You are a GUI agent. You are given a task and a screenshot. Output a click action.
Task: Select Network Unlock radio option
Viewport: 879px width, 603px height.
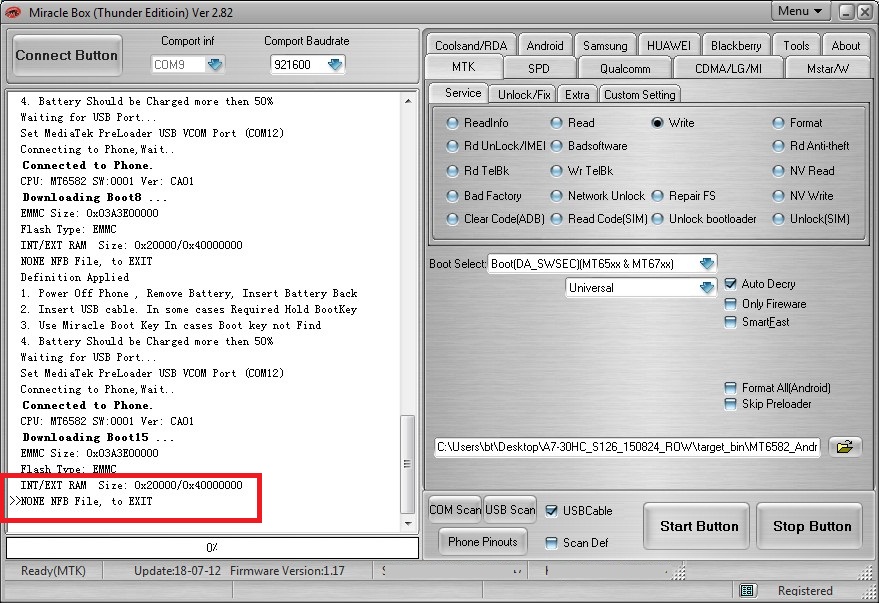click(x=556, y=196)
